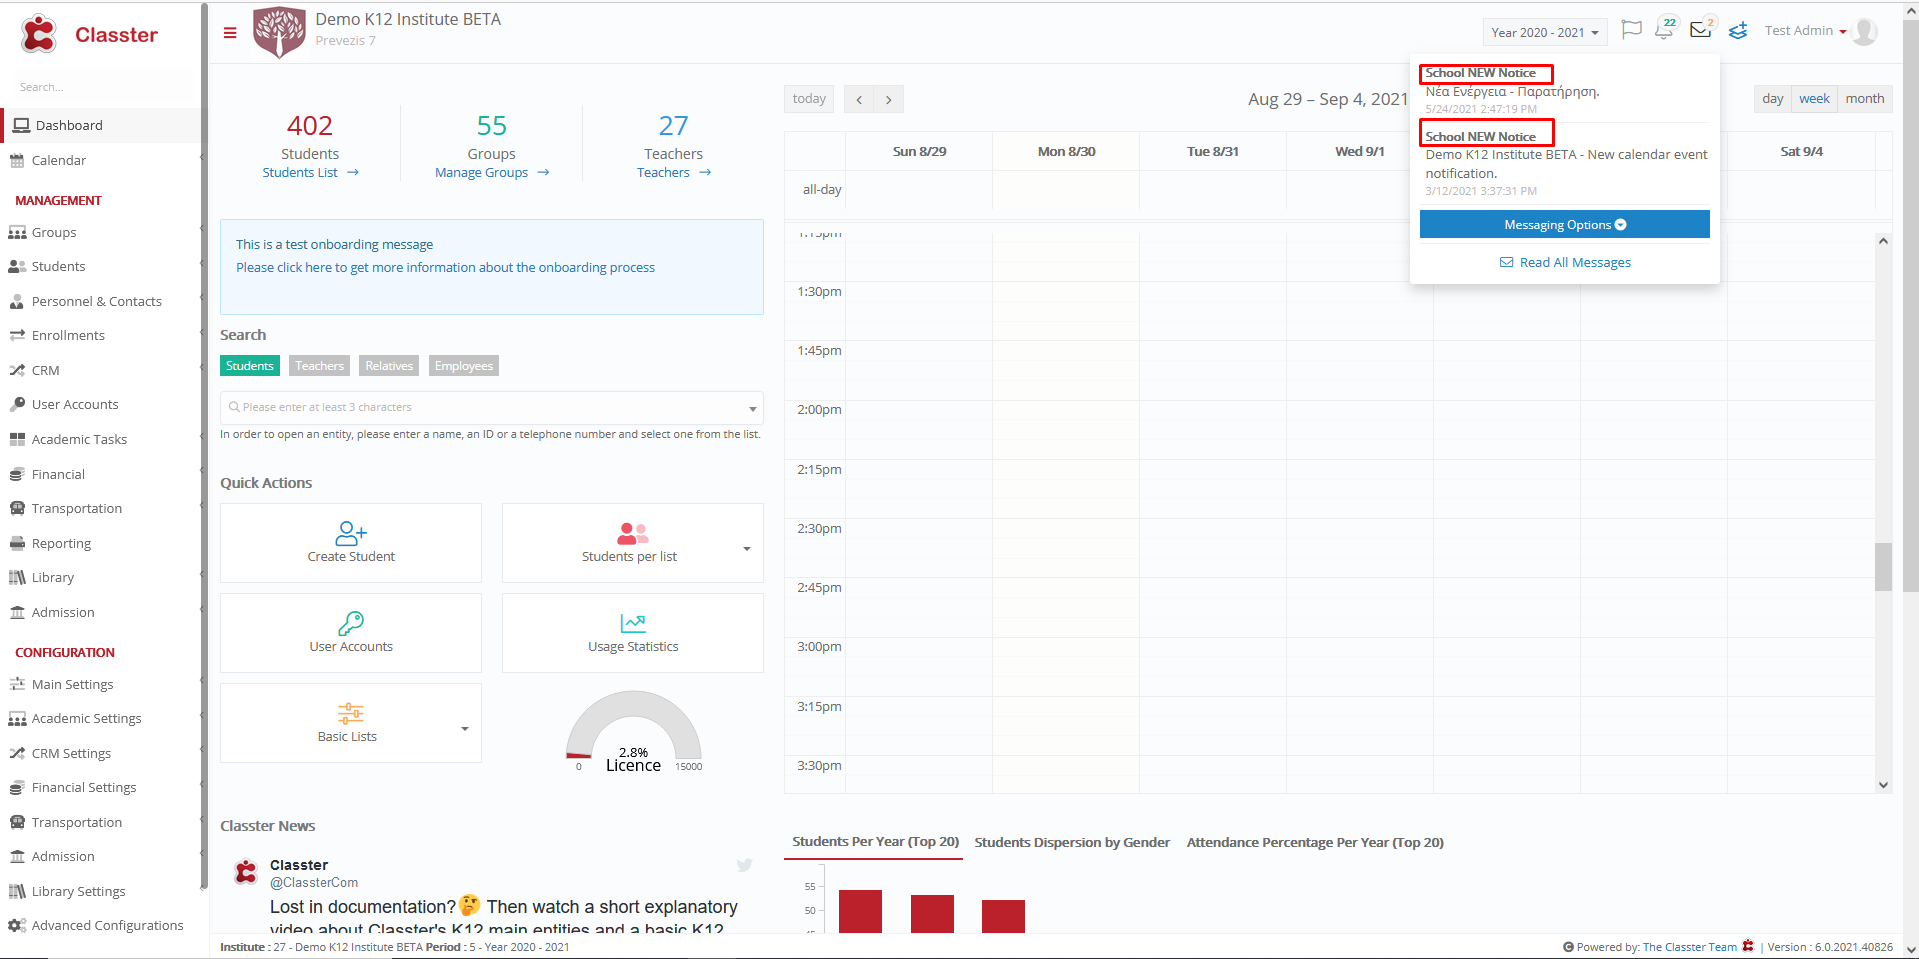Viewport: 1919px width, 959px height.
Task: Open the messages envelope icon
Action: click(1701, 30)
